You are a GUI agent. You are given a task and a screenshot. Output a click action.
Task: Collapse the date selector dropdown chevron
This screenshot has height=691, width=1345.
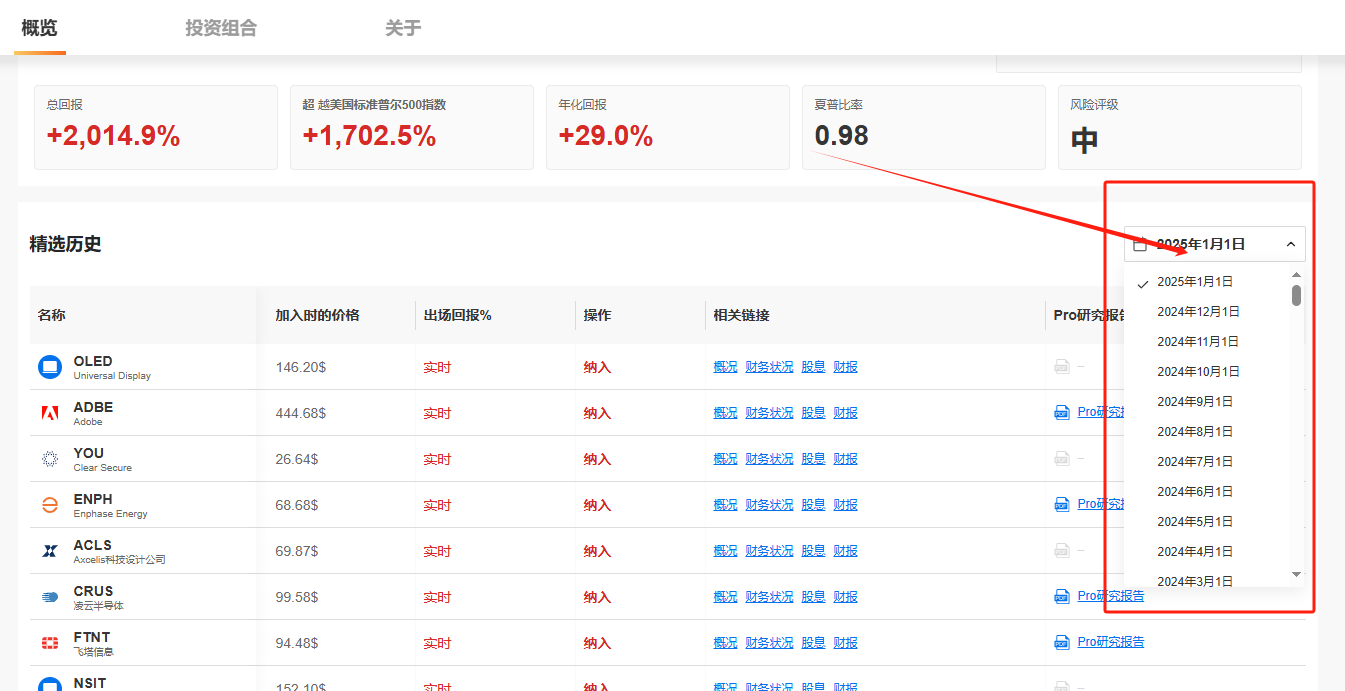[x=1290, y=244]
